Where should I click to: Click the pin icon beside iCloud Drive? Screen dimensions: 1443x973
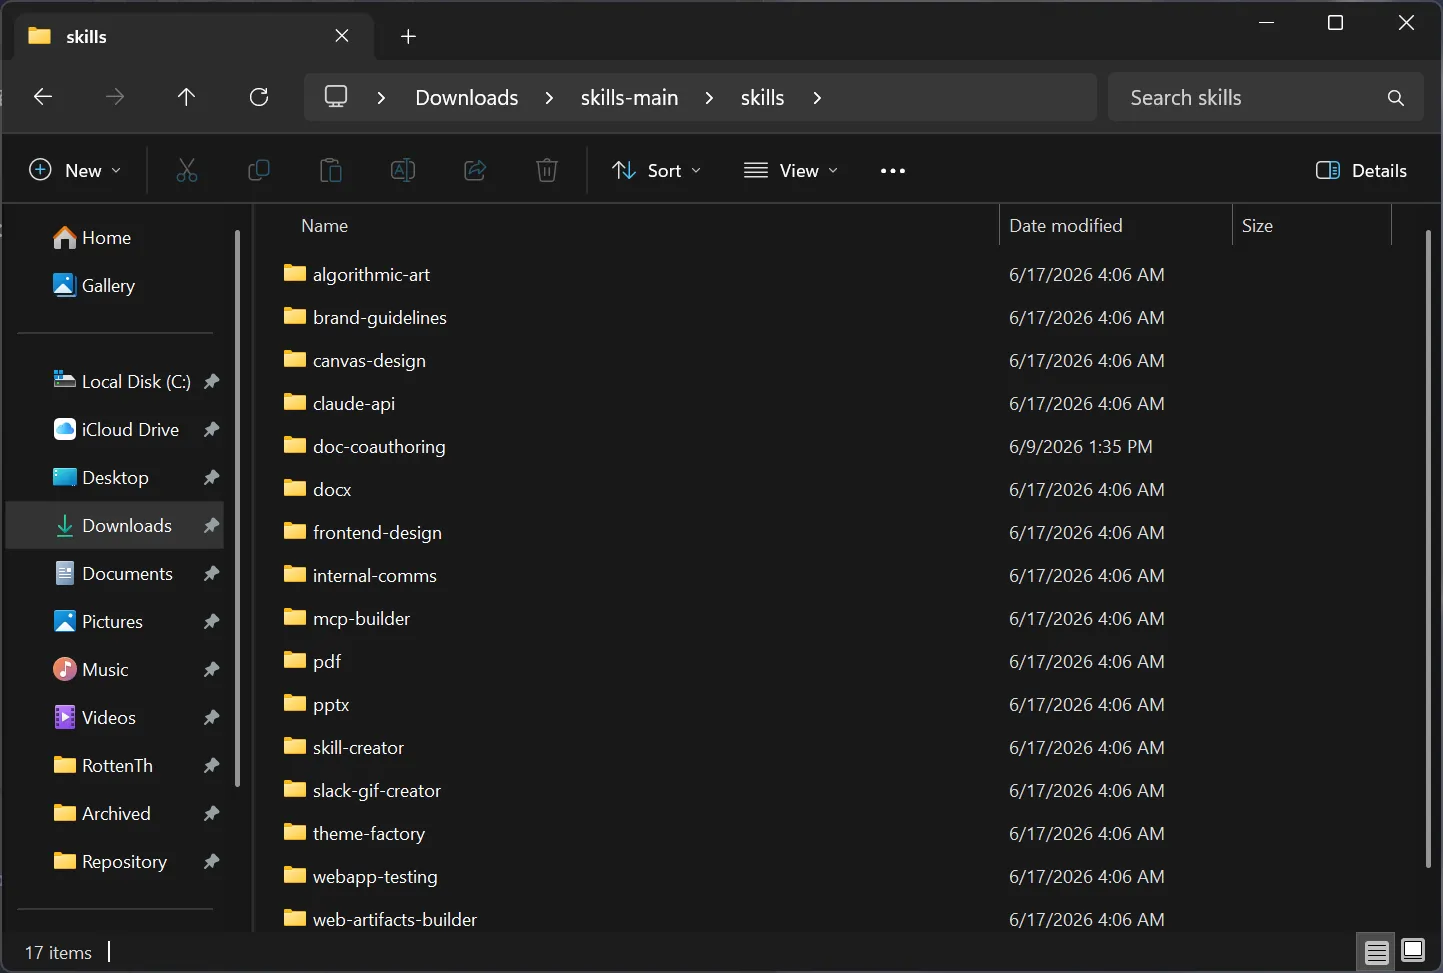tap(211, 430)
